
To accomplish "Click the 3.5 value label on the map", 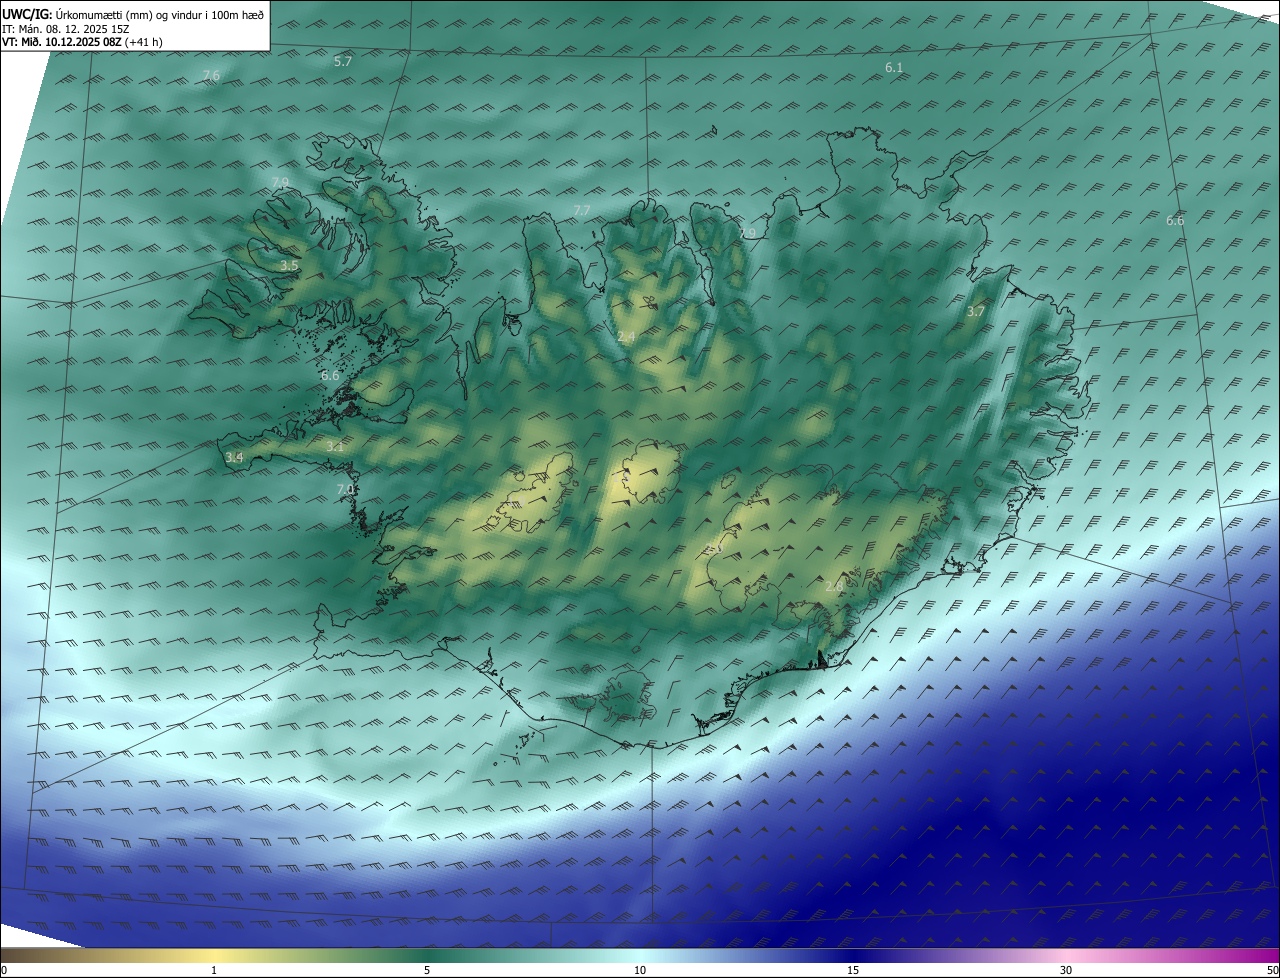I will tap(289, 265).
